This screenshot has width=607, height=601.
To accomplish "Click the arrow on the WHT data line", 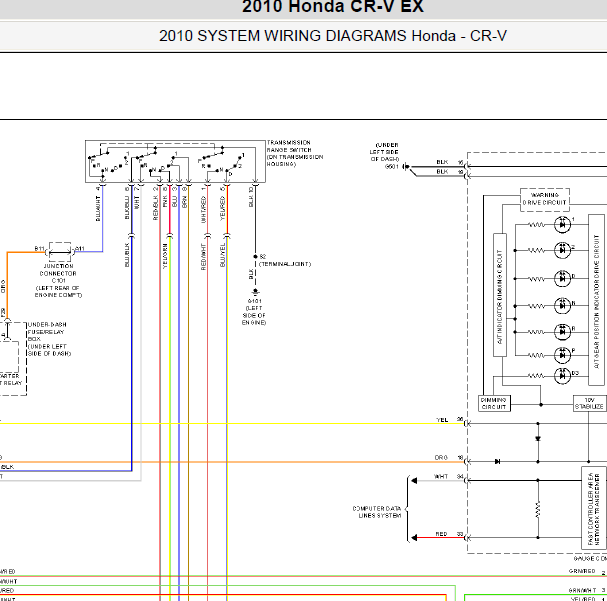I will [x=414, y=481].
